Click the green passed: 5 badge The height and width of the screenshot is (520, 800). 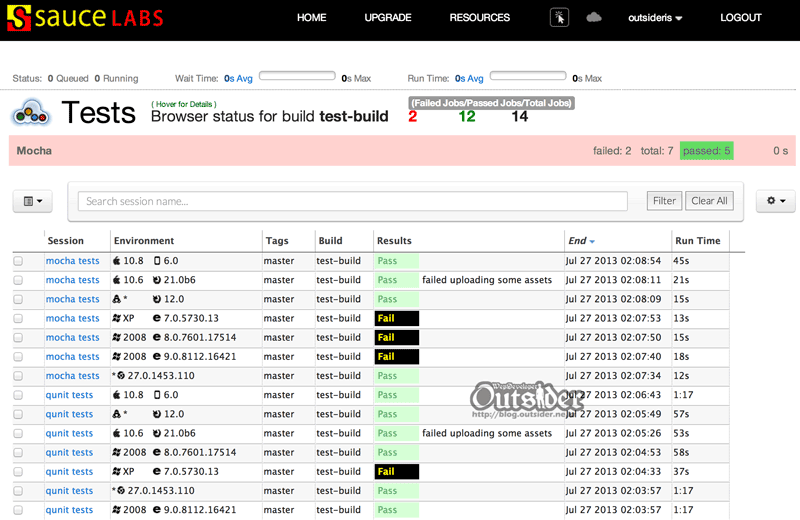click(x=707, y=151)
